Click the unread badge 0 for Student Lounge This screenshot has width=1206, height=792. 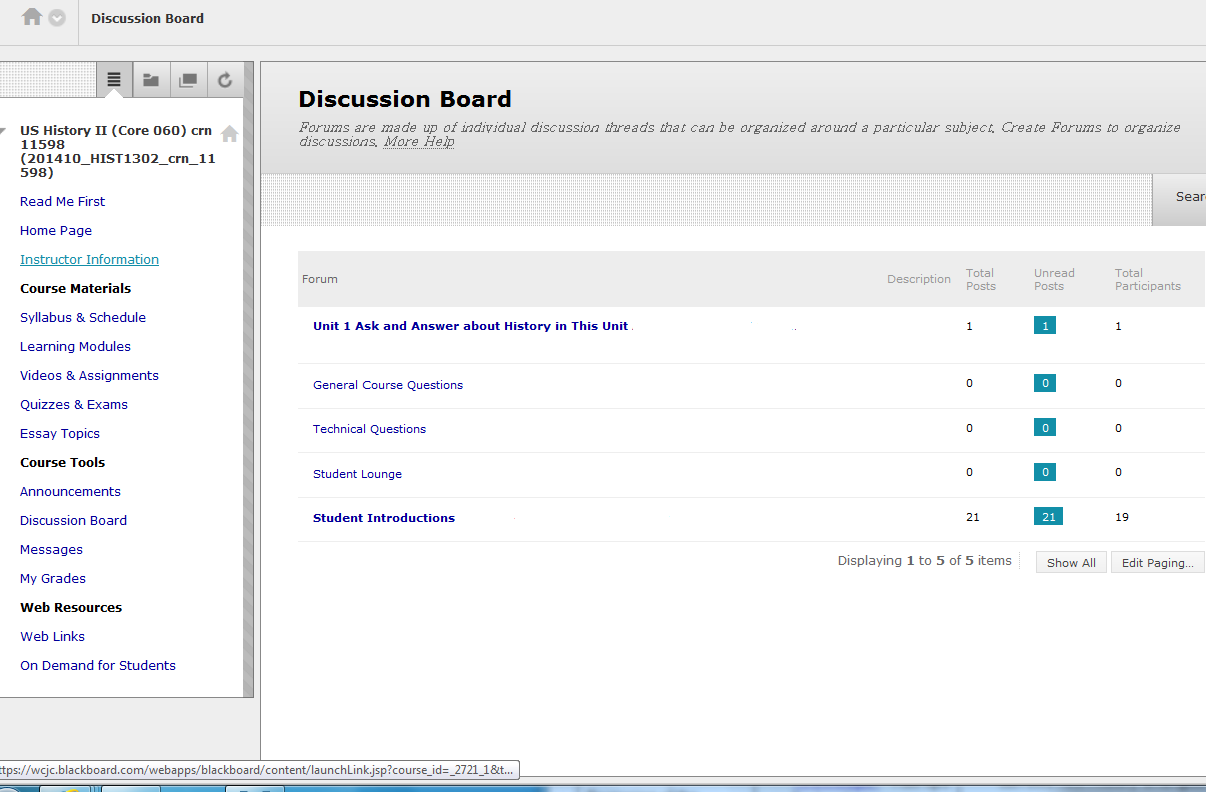point(1045,472)
